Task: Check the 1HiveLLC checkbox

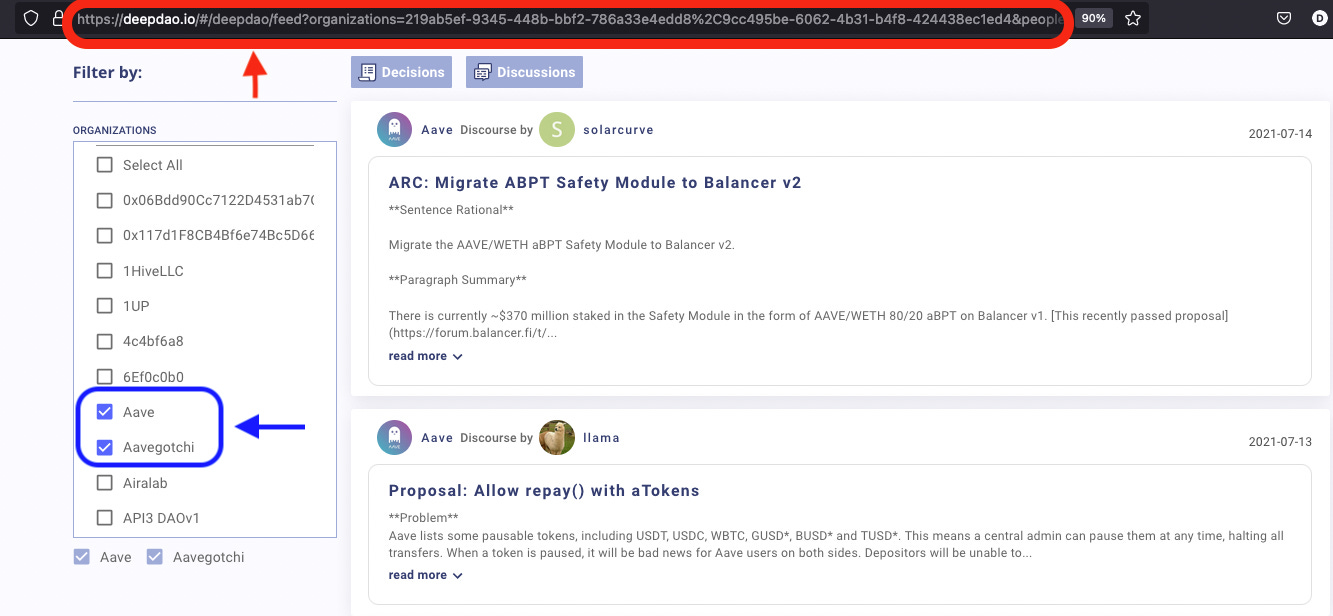Action: 104,271
